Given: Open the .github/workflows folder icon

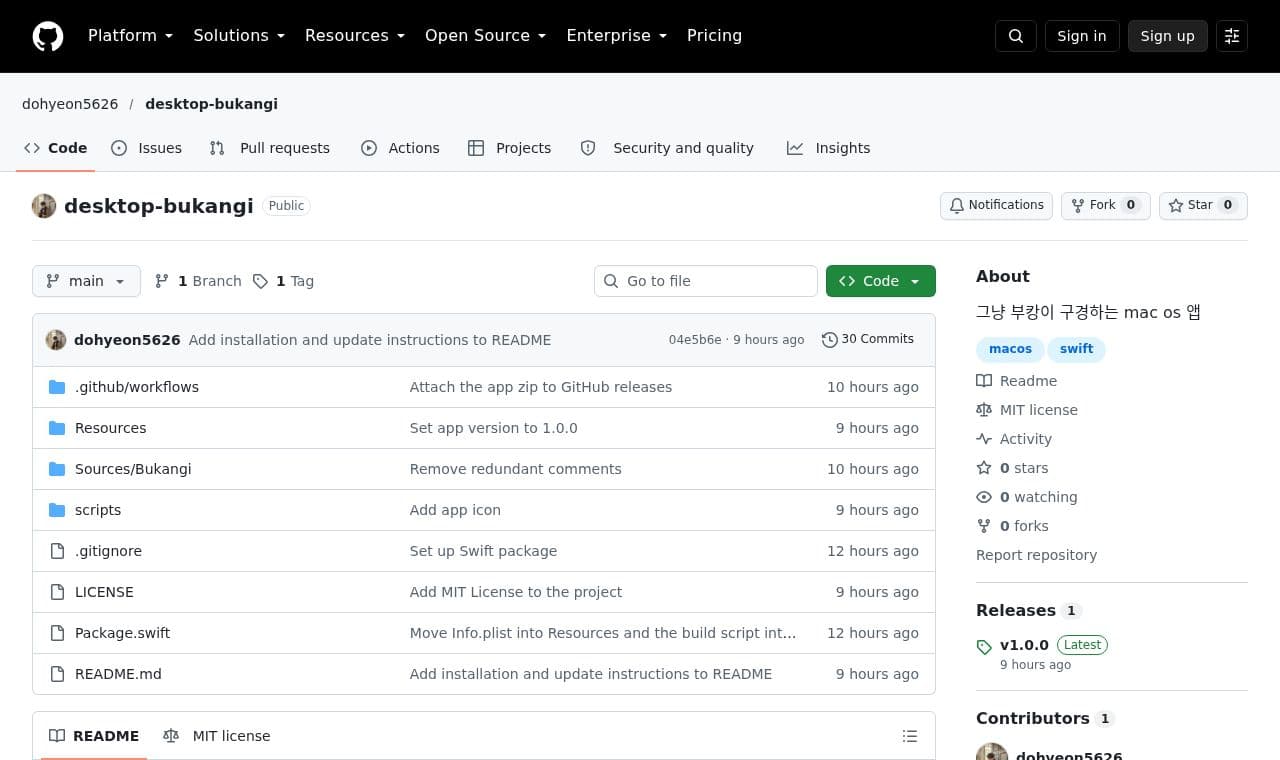Looking at the screenshot, I should [57, 387].
